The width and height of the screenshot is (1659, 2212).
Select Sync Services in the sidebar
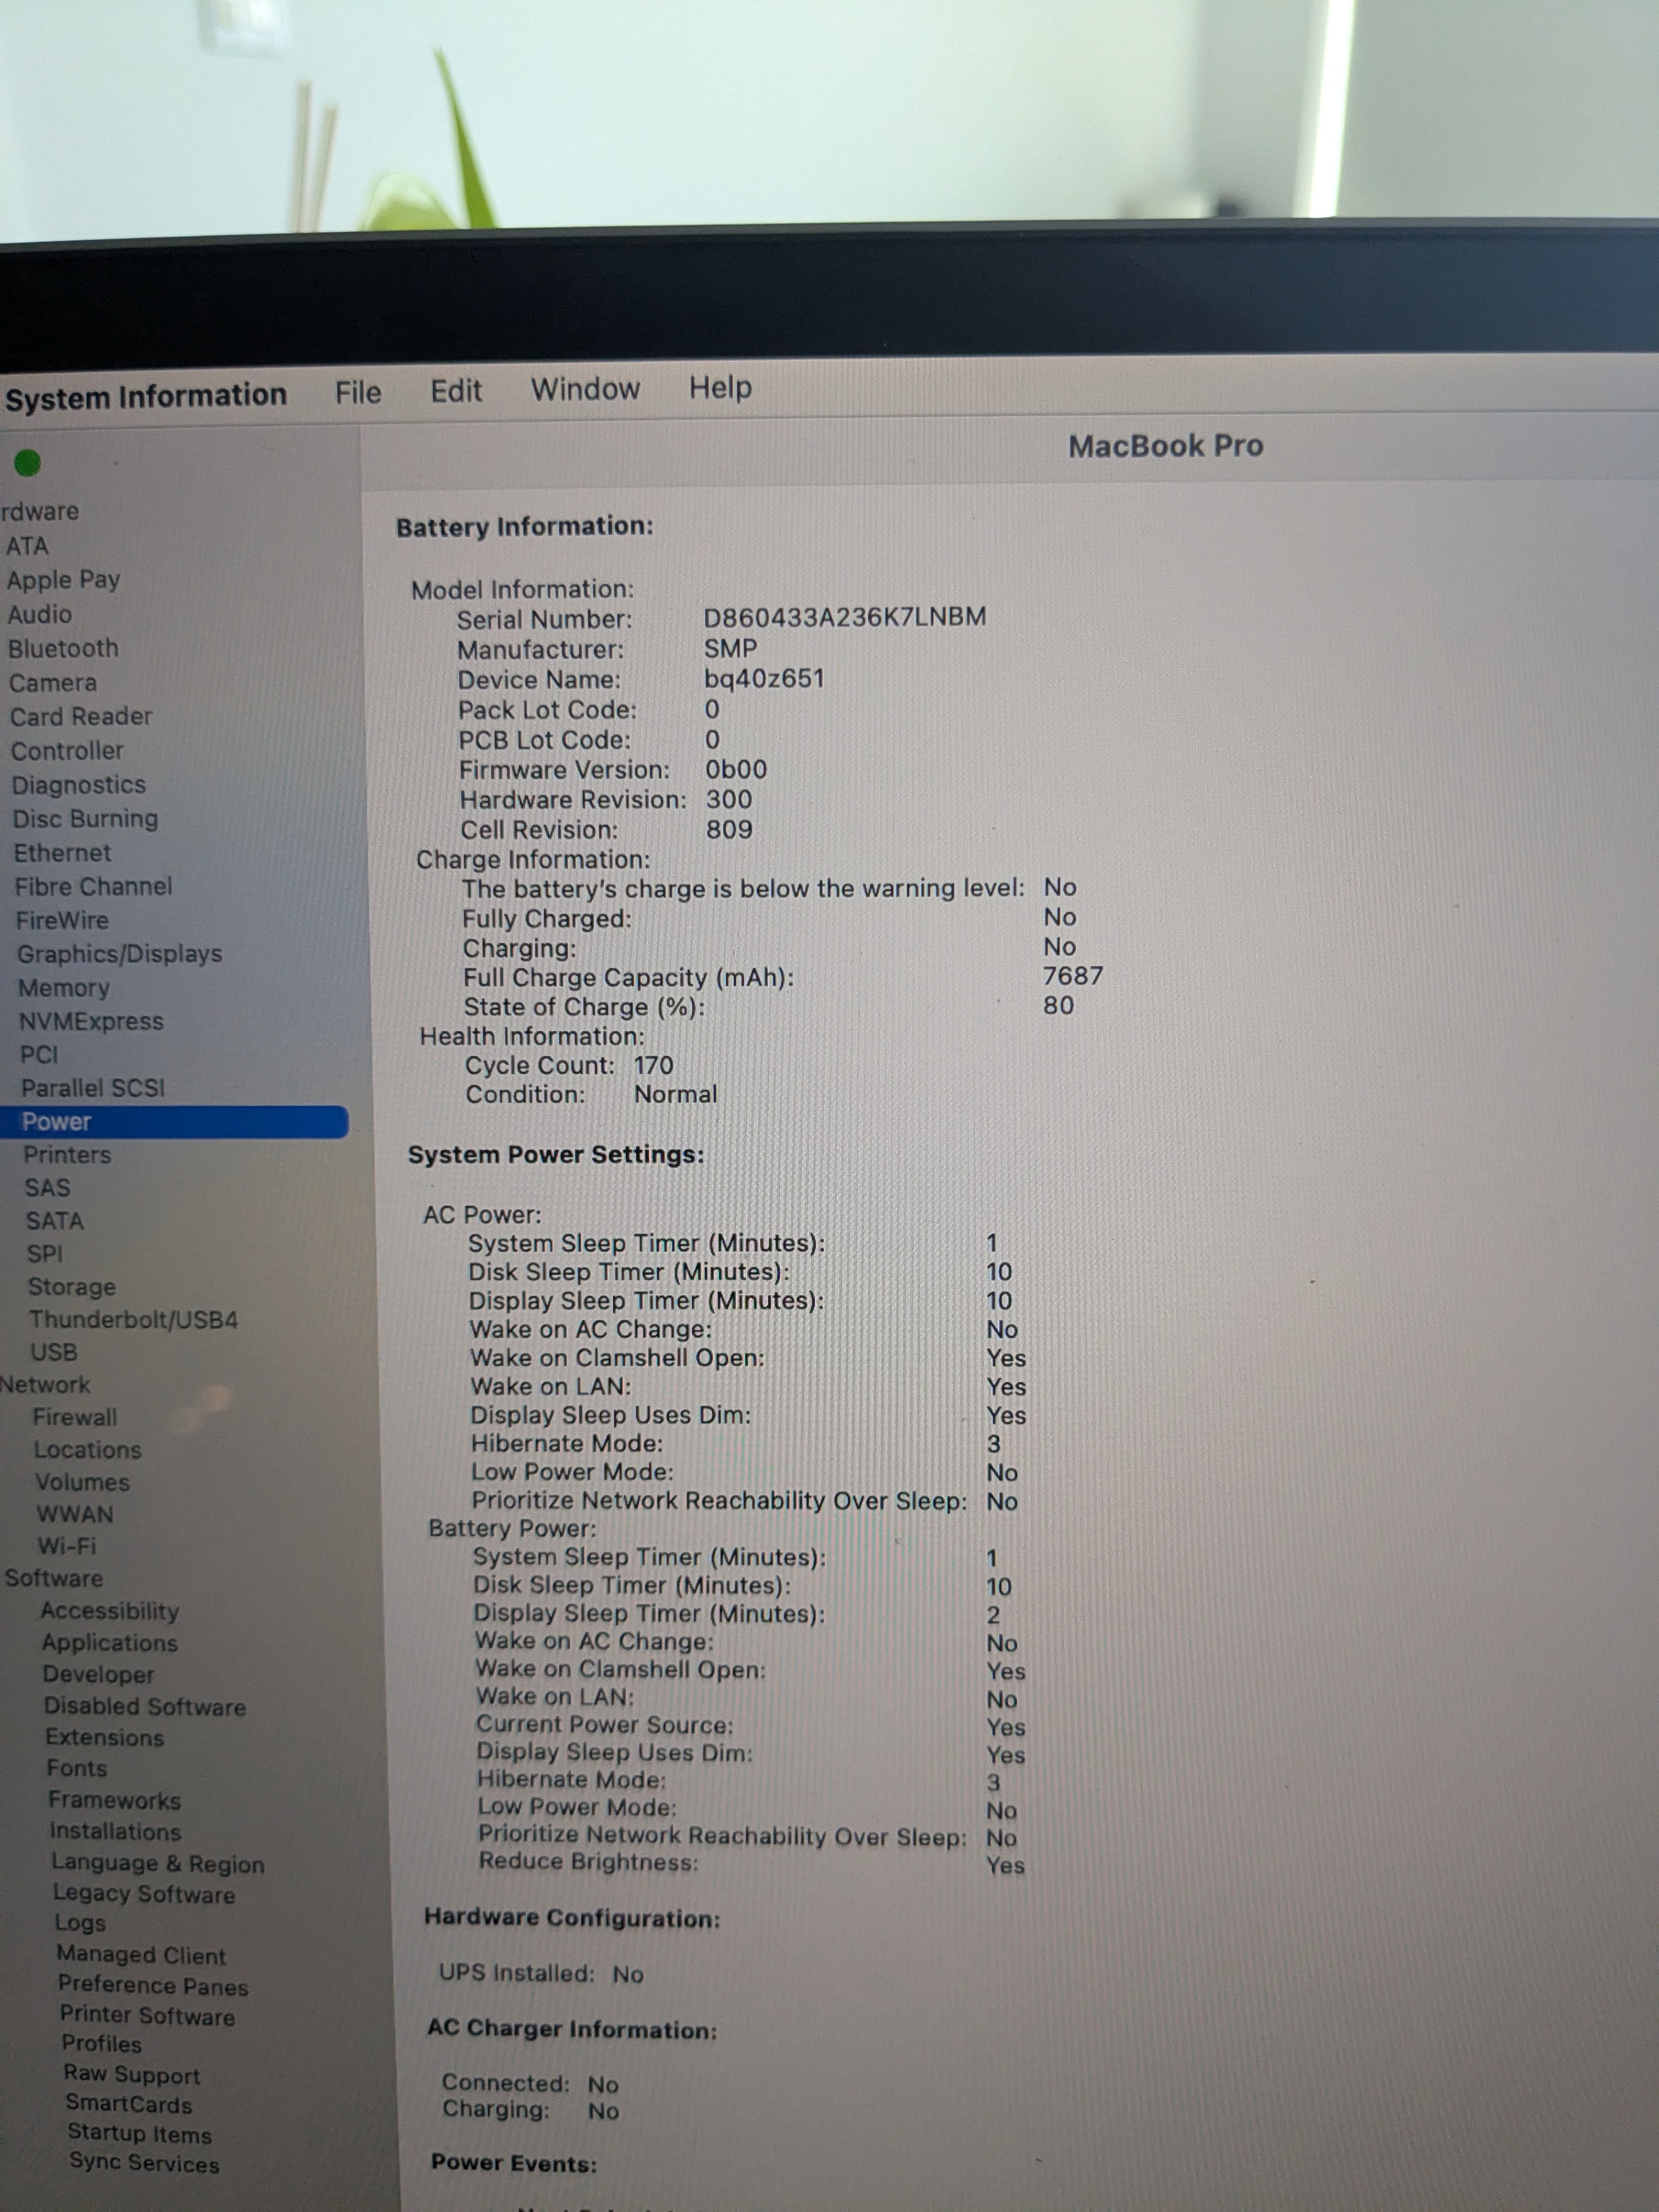(145, 2164)
